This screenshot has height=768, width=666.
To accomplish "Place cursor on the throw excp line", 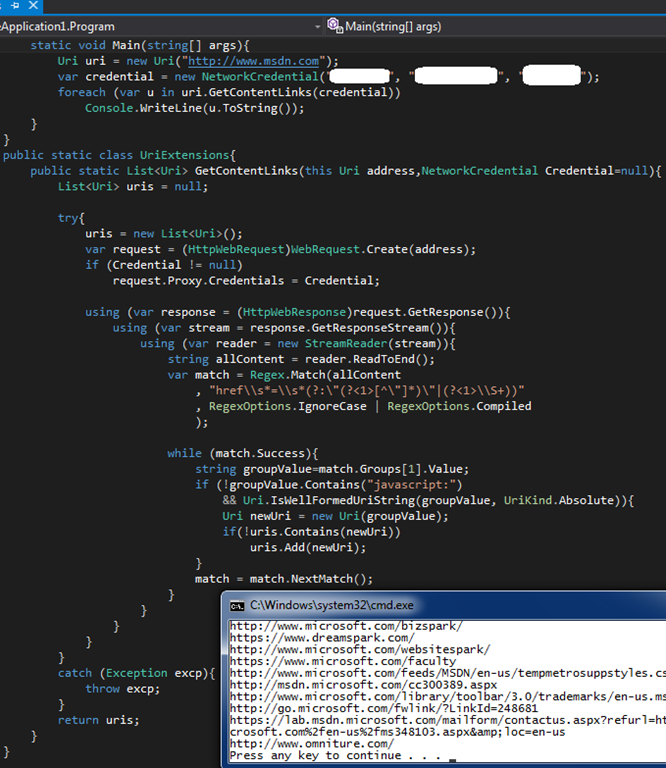I will point(122,689).
